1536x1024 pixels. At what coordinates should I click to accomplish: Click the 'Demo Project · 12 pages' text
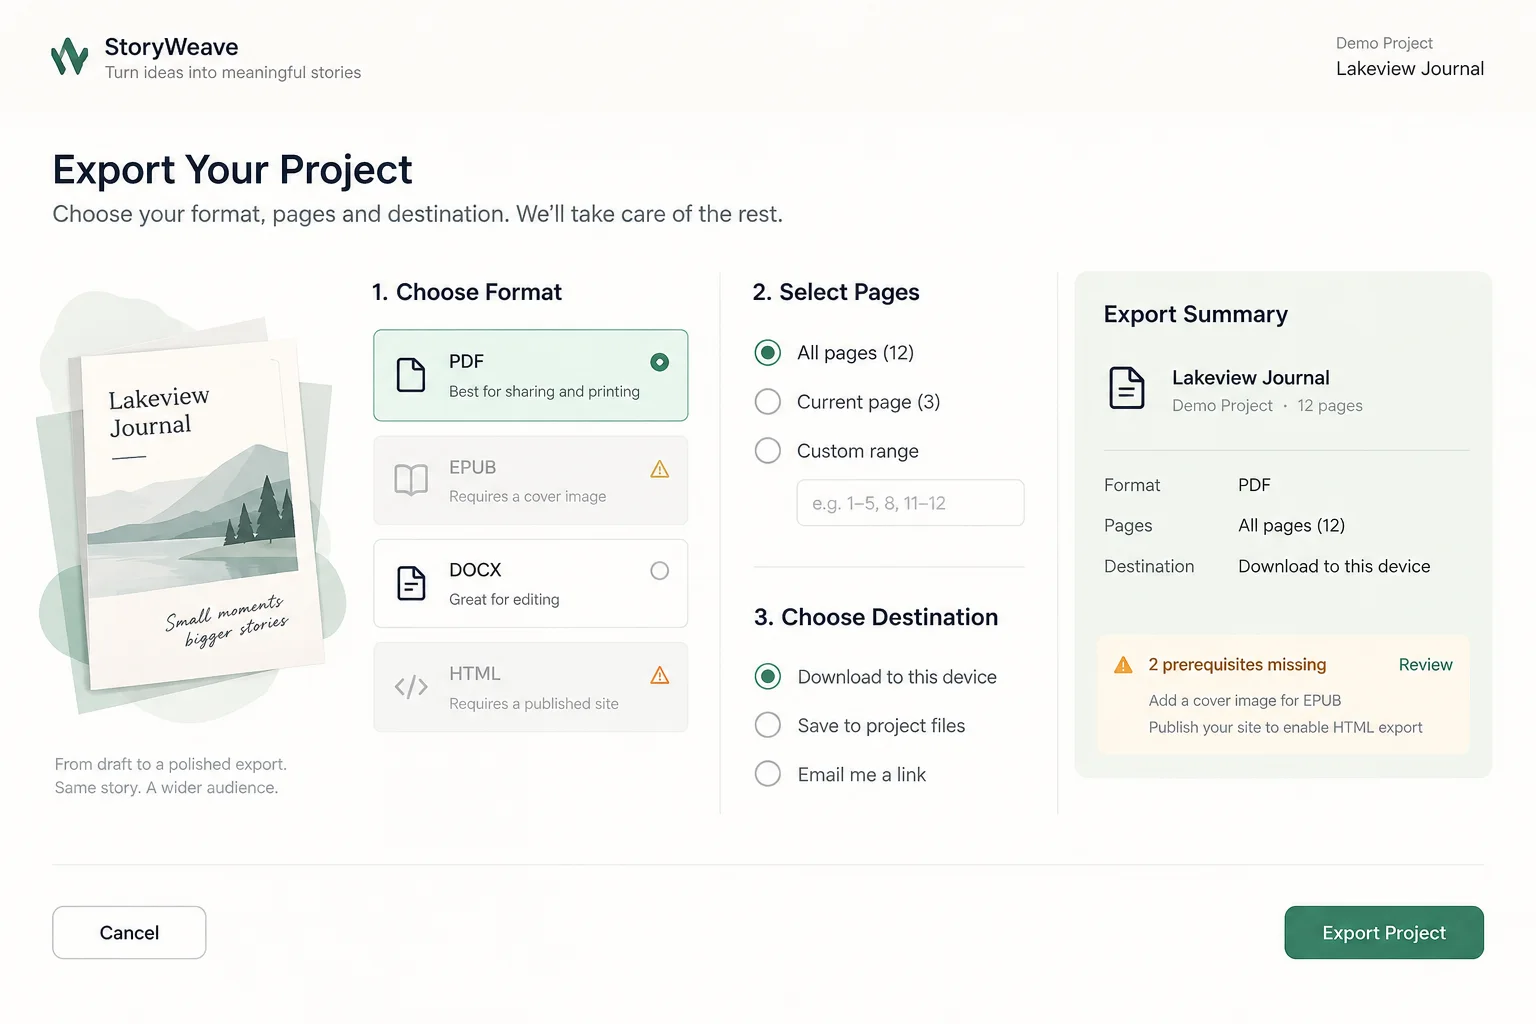pyautogui.click(x=1267, y=406)
